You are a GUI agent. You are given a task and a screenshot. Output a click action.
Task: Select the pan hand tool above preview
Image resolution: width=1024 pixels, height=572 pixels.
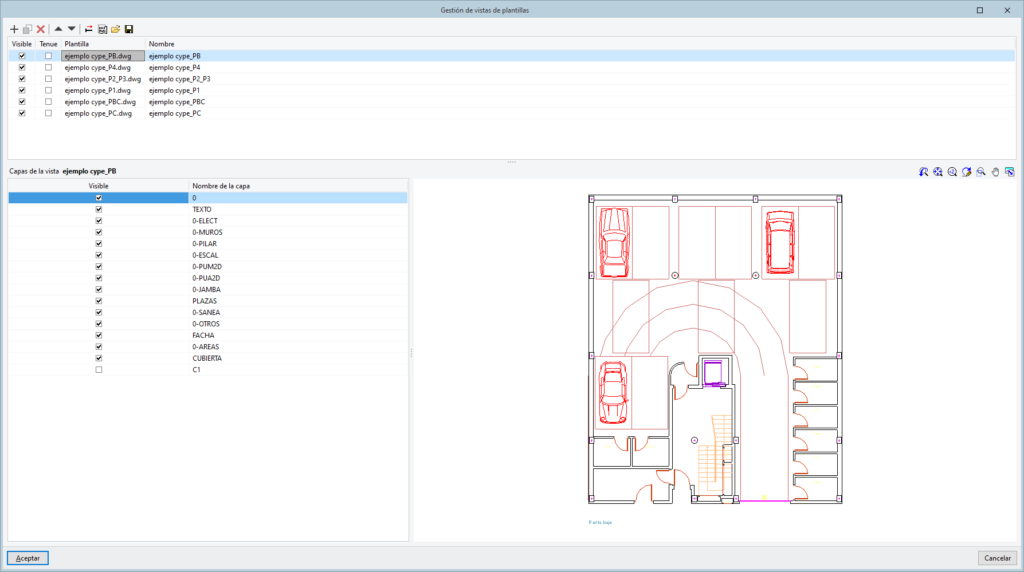tap(995, 172)
